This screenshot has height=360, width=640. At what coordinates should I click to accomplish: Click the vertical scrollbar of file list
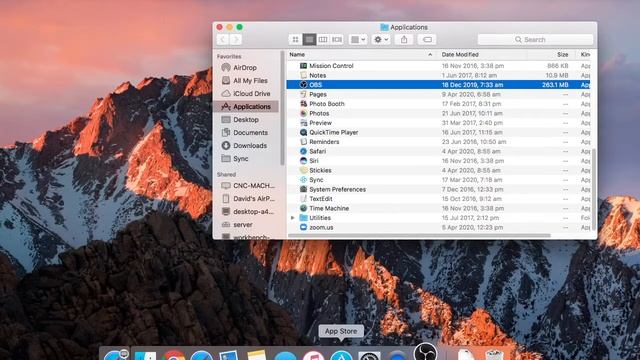pyautogui.click(x=594, y=190)
